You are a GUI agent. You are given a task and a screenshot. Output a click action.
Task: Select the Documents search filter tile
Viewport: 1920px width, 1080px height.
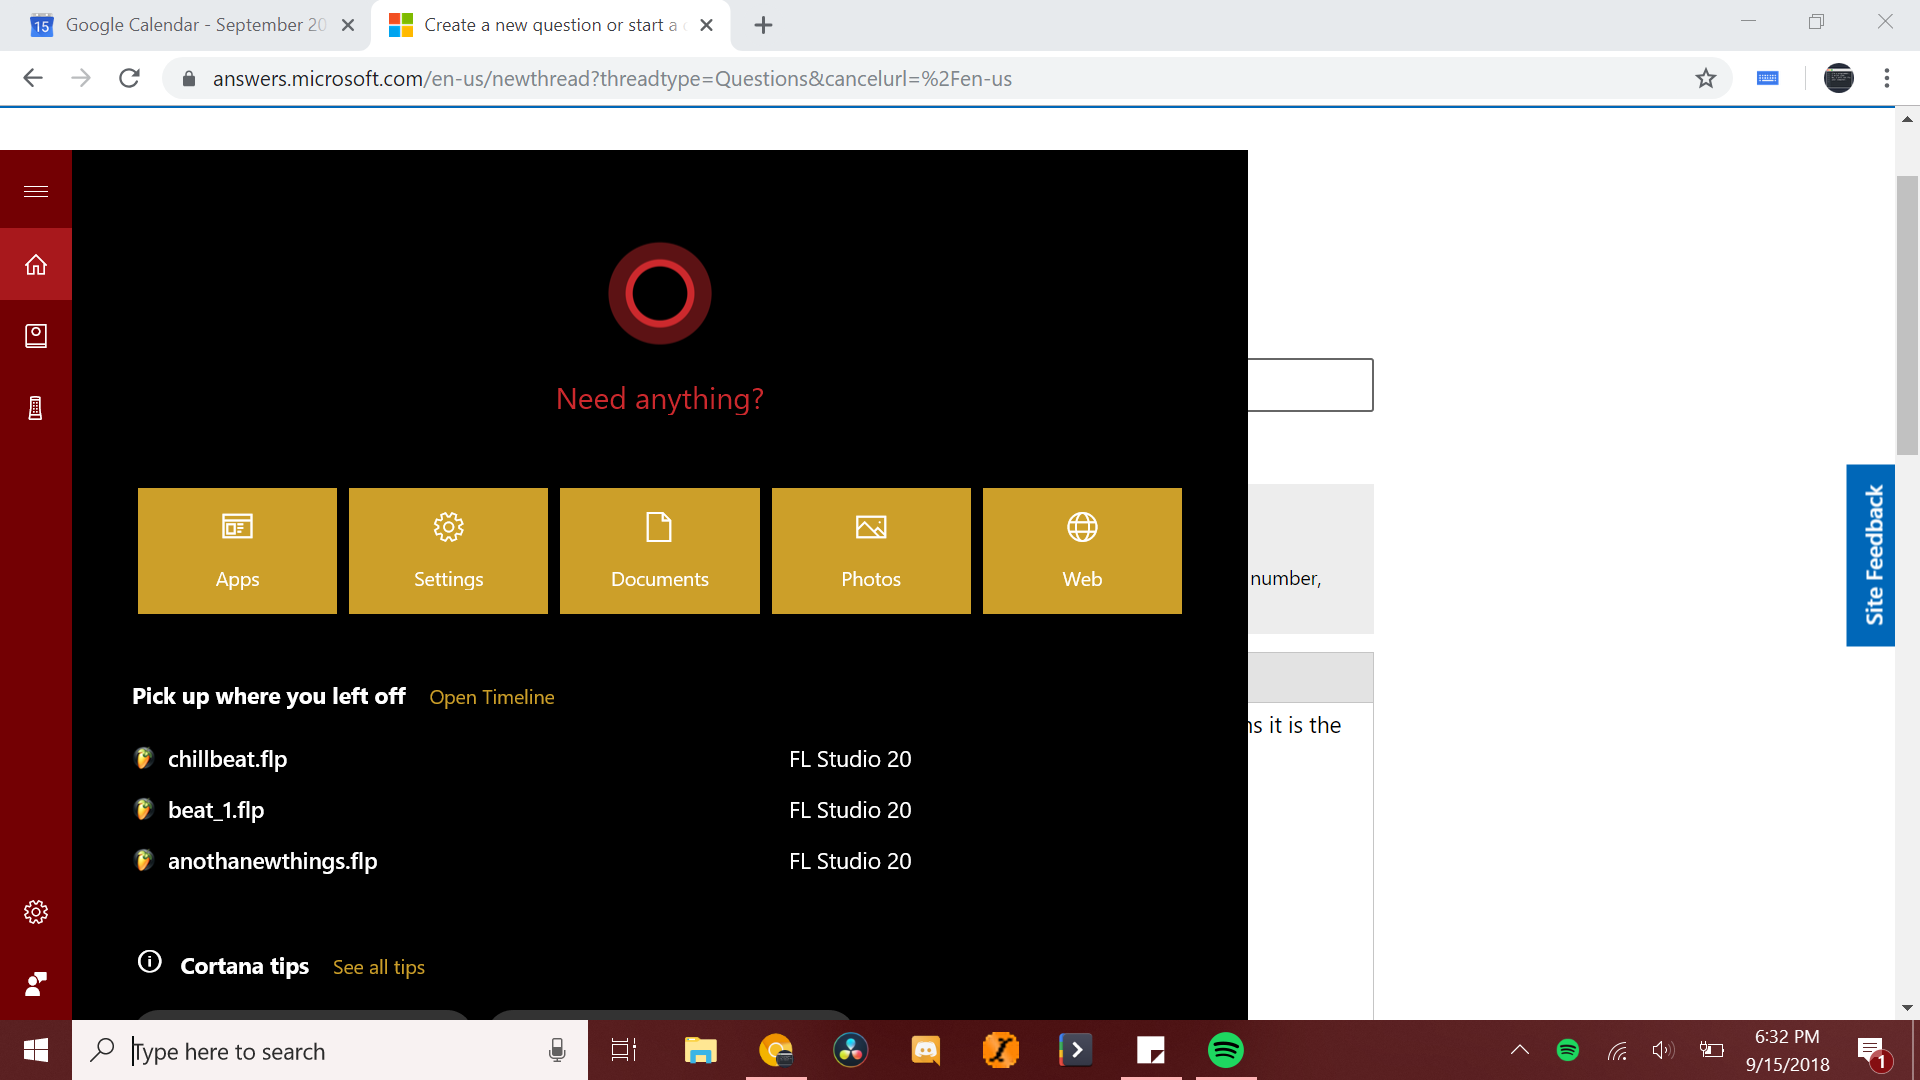point(659,551)
